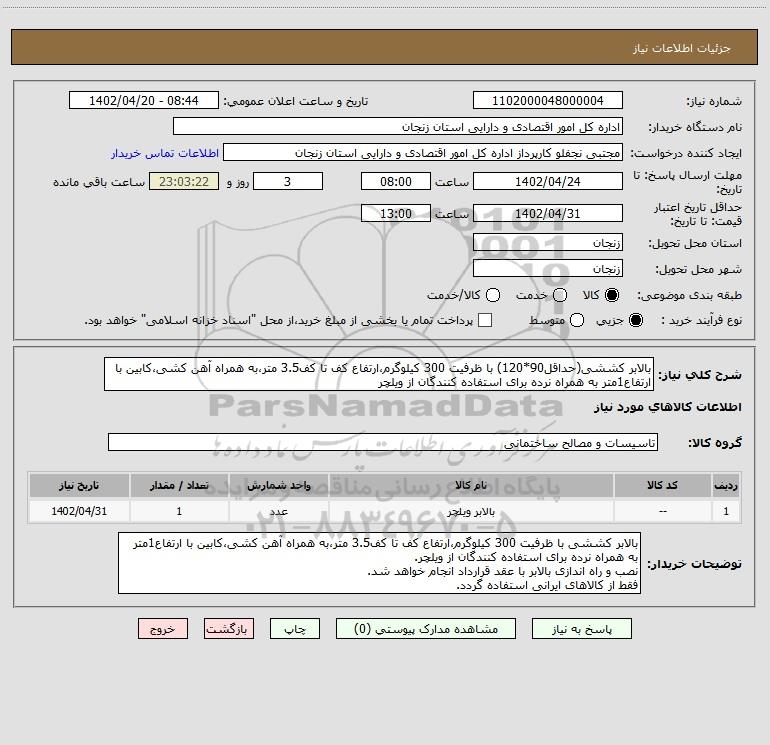The height and width of the screenshot is (745, 770).
Task: Select the جزیی purchase type radio
Action: point(636,321)
